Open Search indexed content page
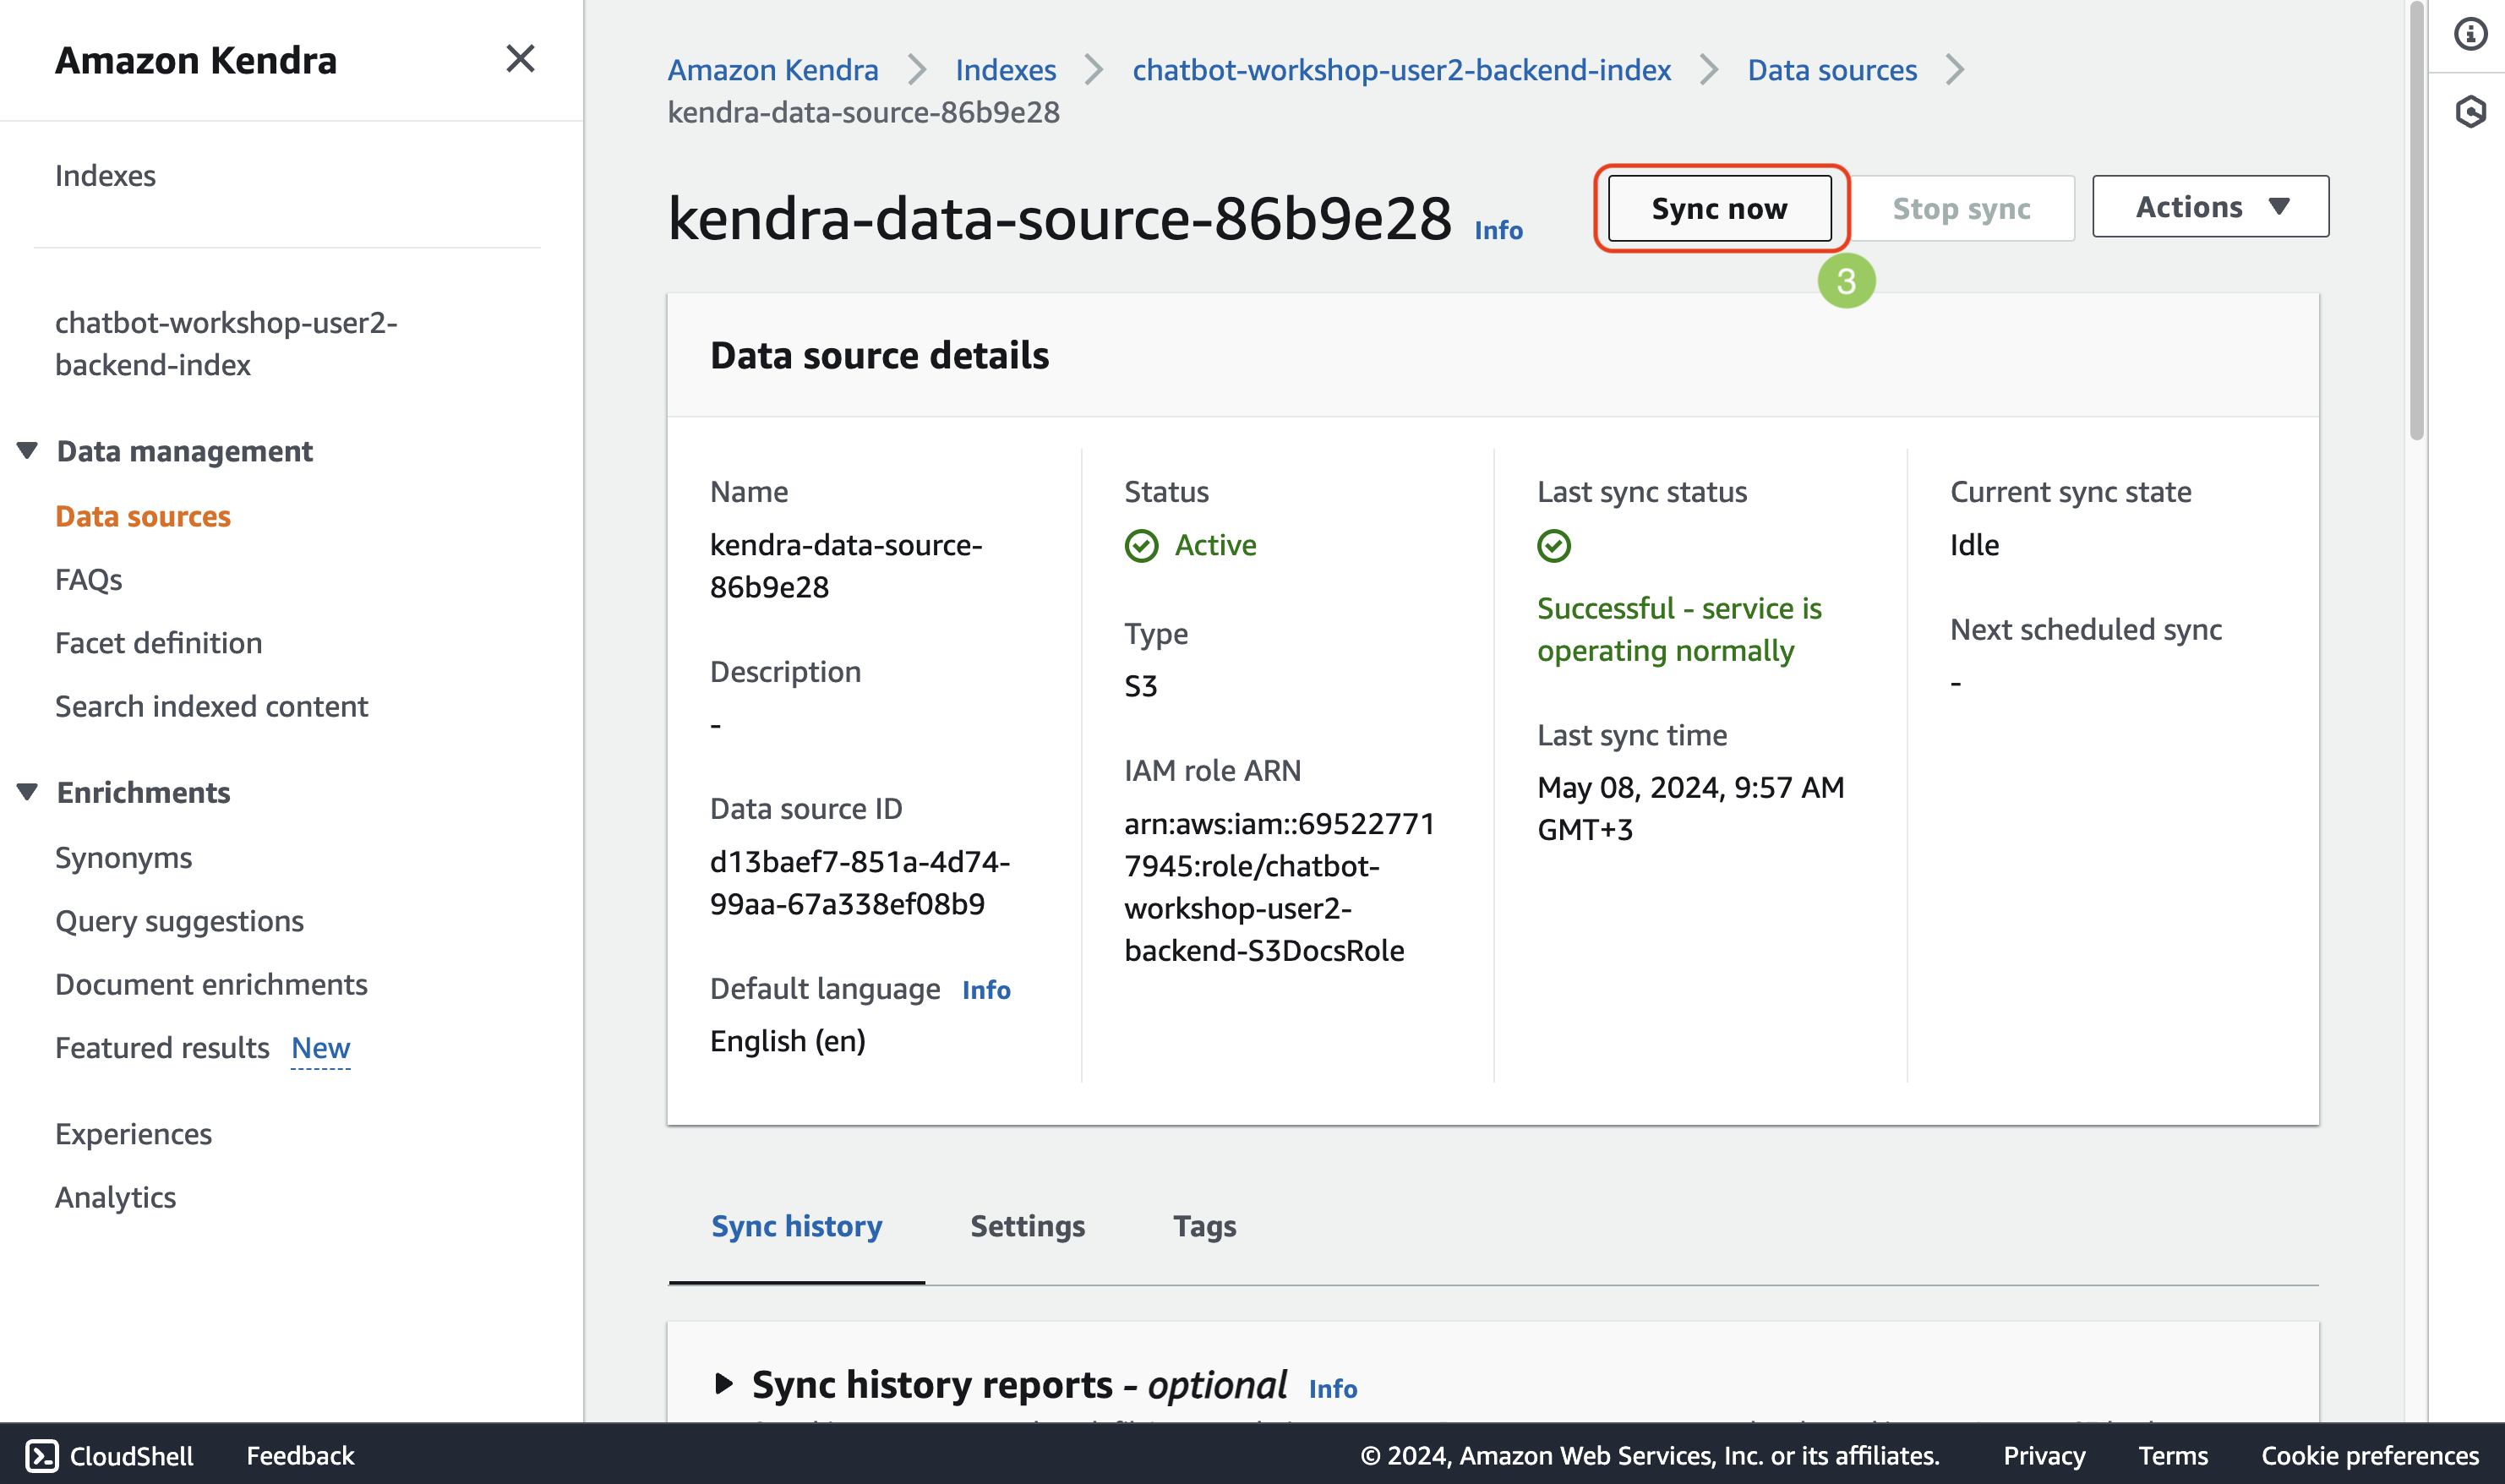This screenshot has width=2505, height=1484. point(211,706)
